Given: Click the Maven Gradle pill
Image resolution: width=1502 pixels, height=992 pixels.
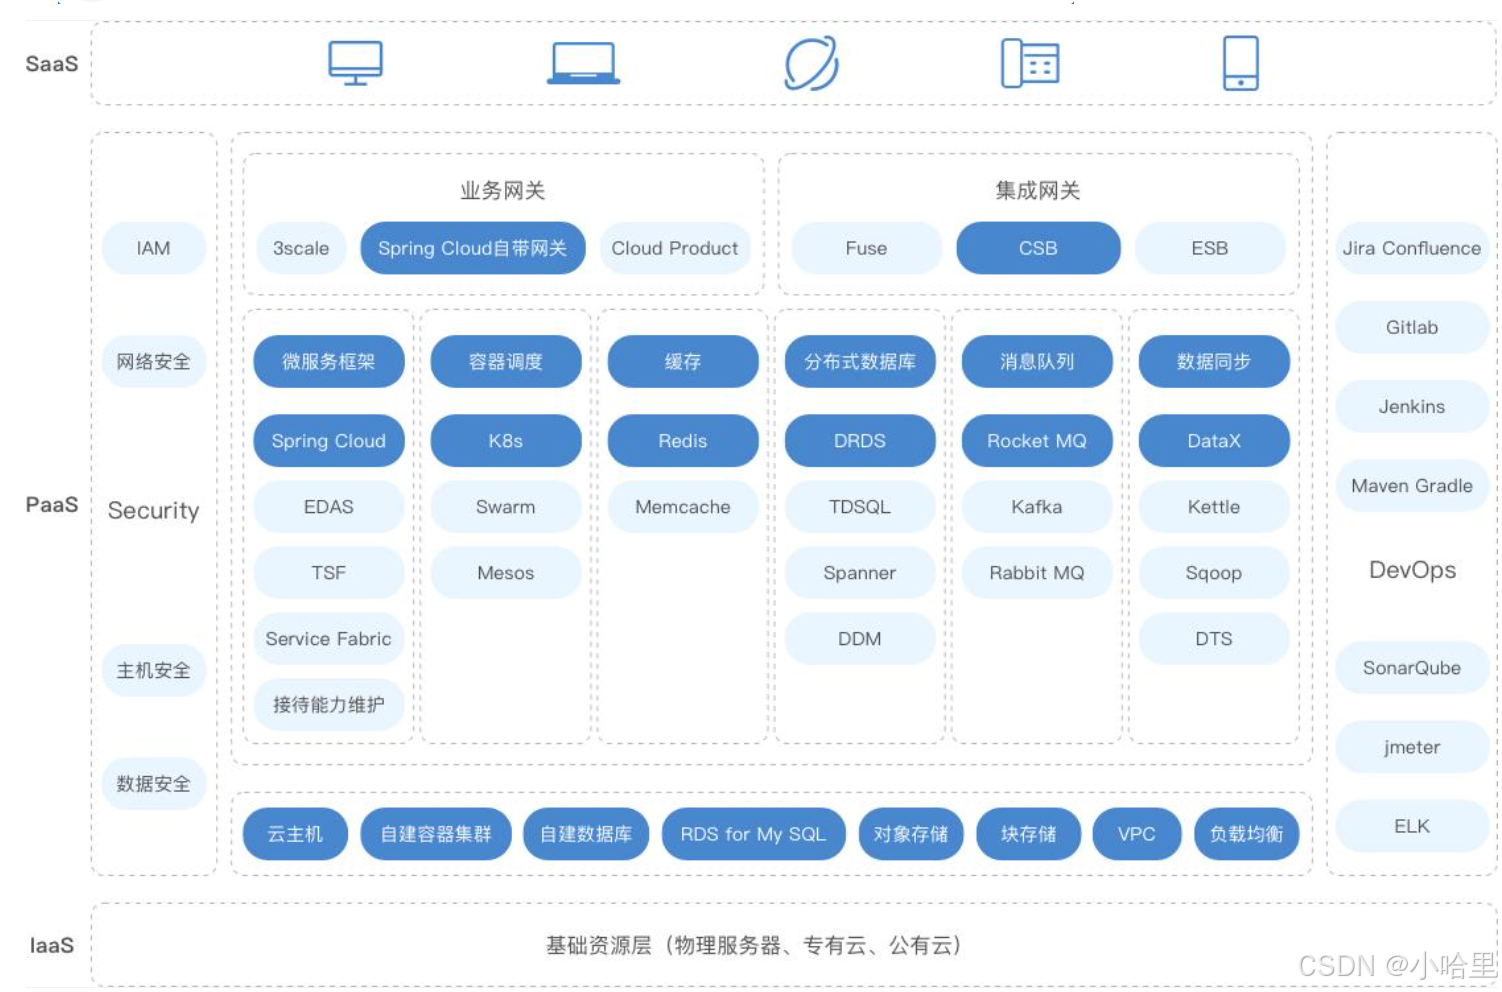Looking at the screenshot, I should pos(1412,486).
